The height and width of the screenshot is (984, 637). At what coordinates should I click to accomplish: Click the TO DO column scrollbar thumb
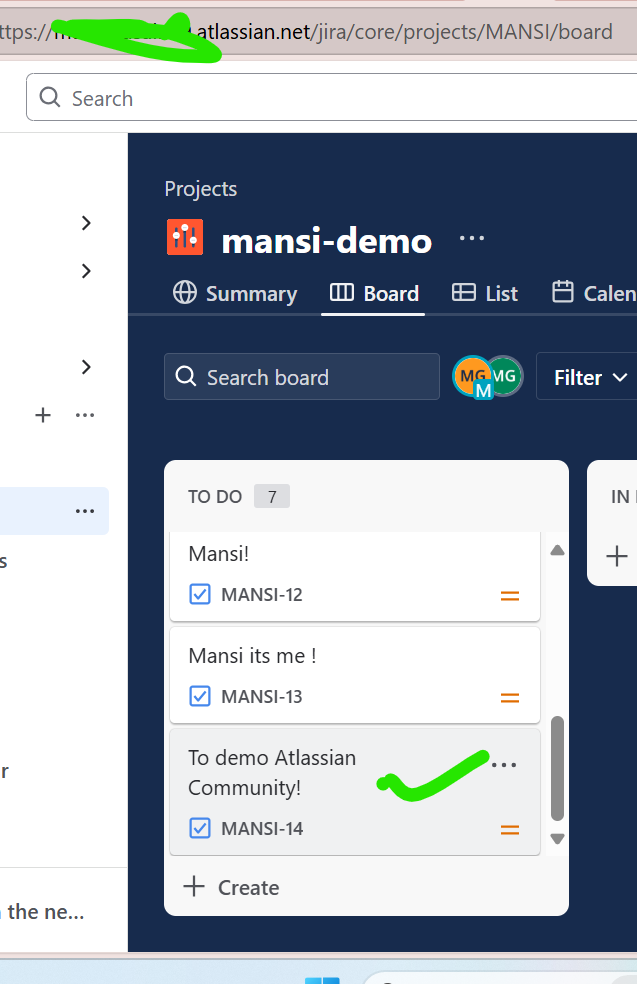point(557,768)
